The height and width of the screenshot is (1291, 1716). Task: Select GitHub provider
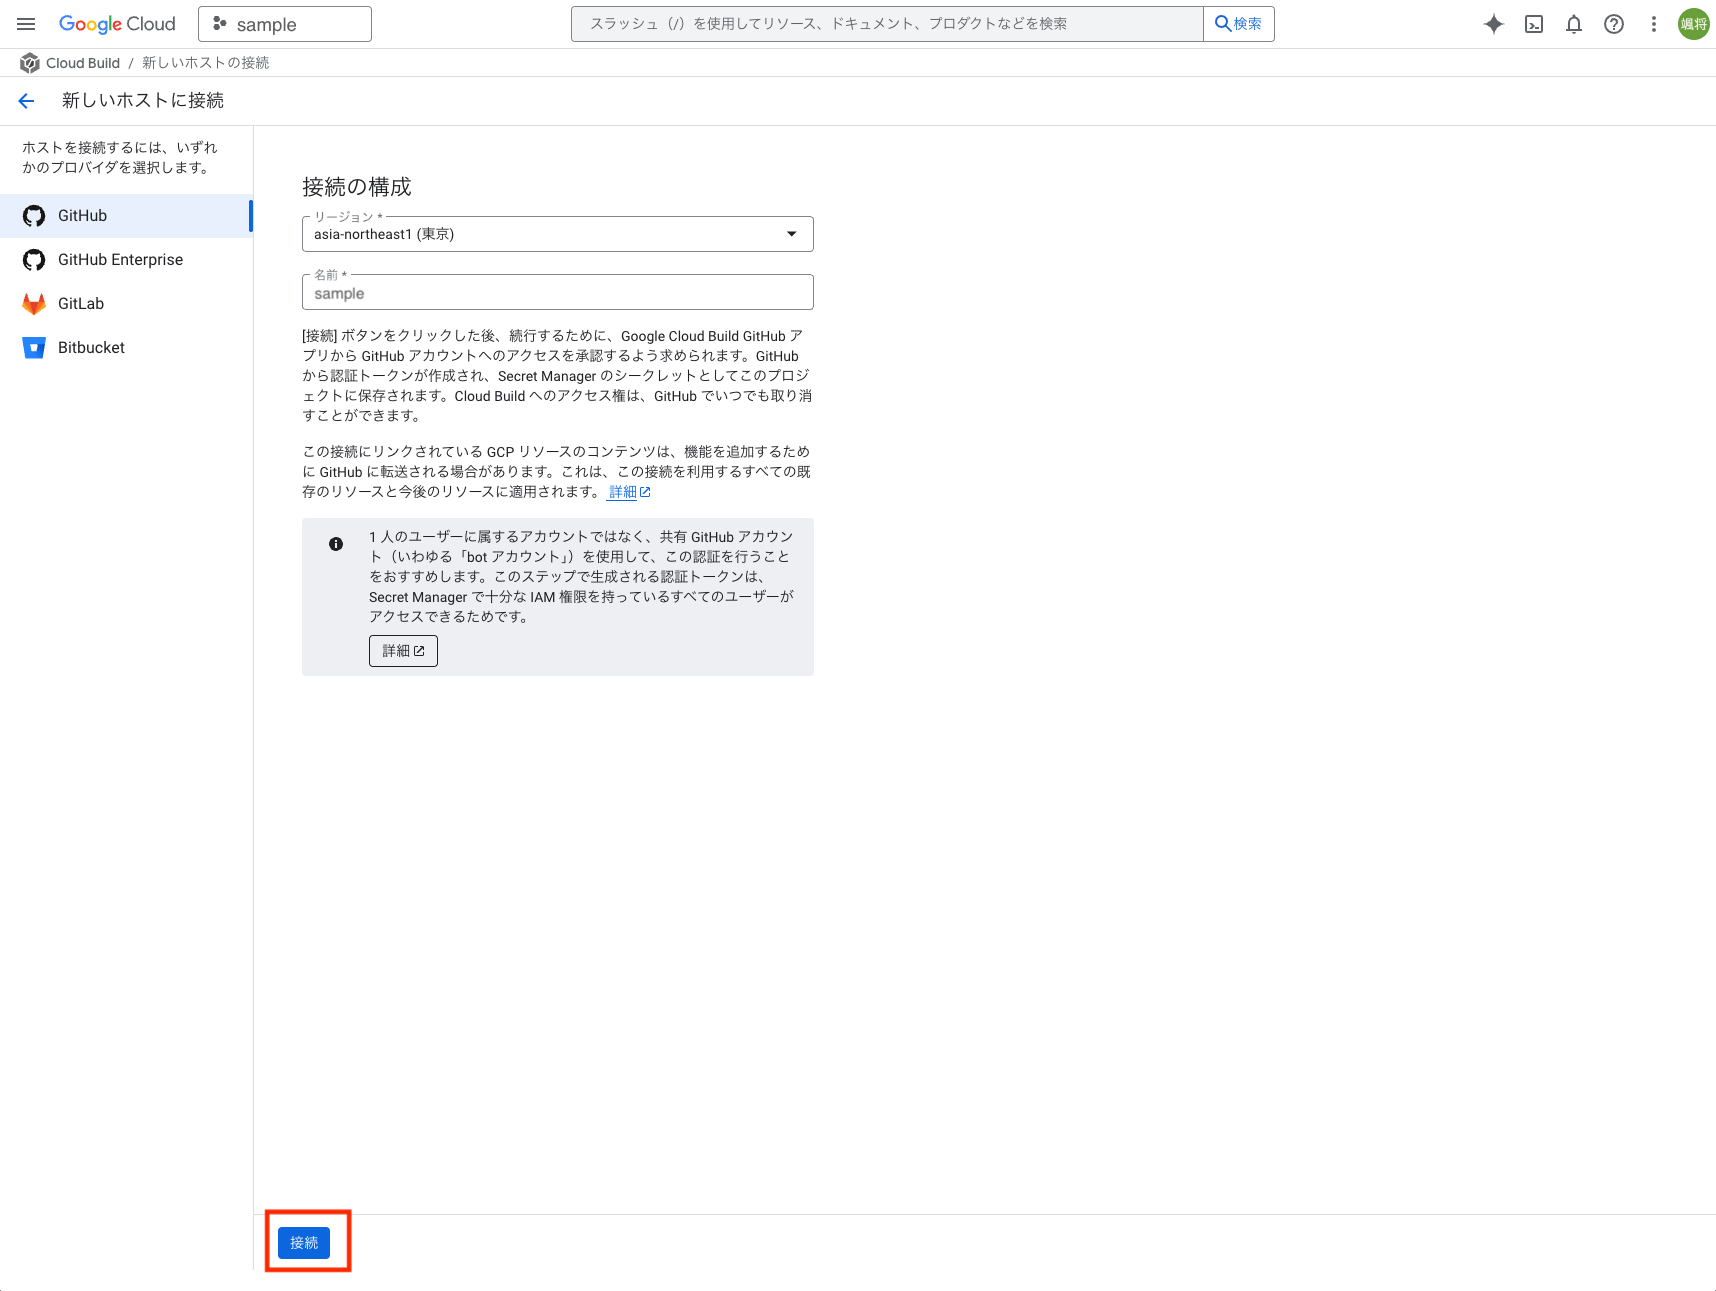pos(126,216)
